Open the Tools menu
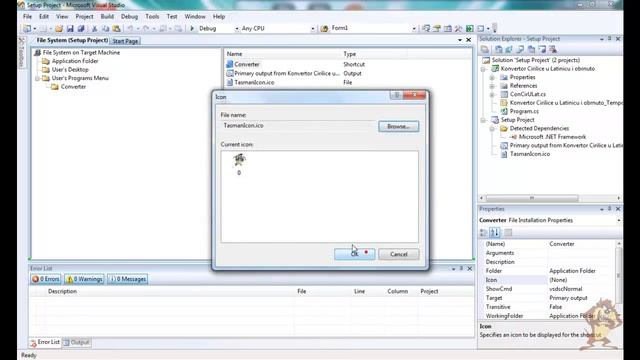640x360 pixels. coord(152,17)
